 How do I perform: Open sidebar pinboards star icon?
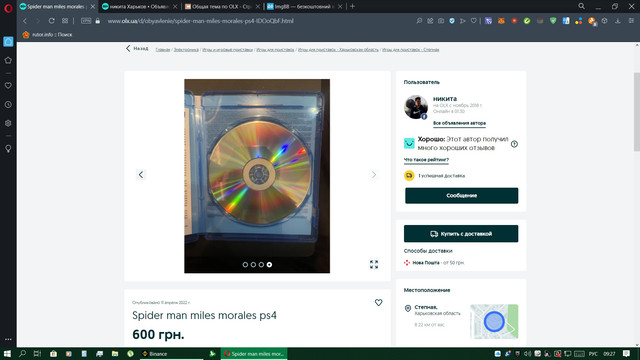8,60
